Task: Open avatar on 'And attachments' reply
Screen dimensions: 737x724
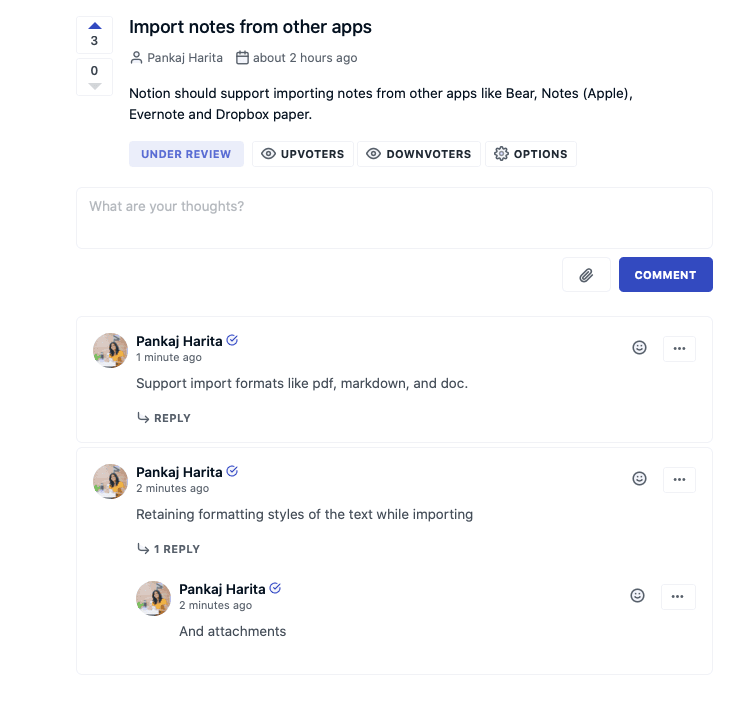Action: [153, 598]
